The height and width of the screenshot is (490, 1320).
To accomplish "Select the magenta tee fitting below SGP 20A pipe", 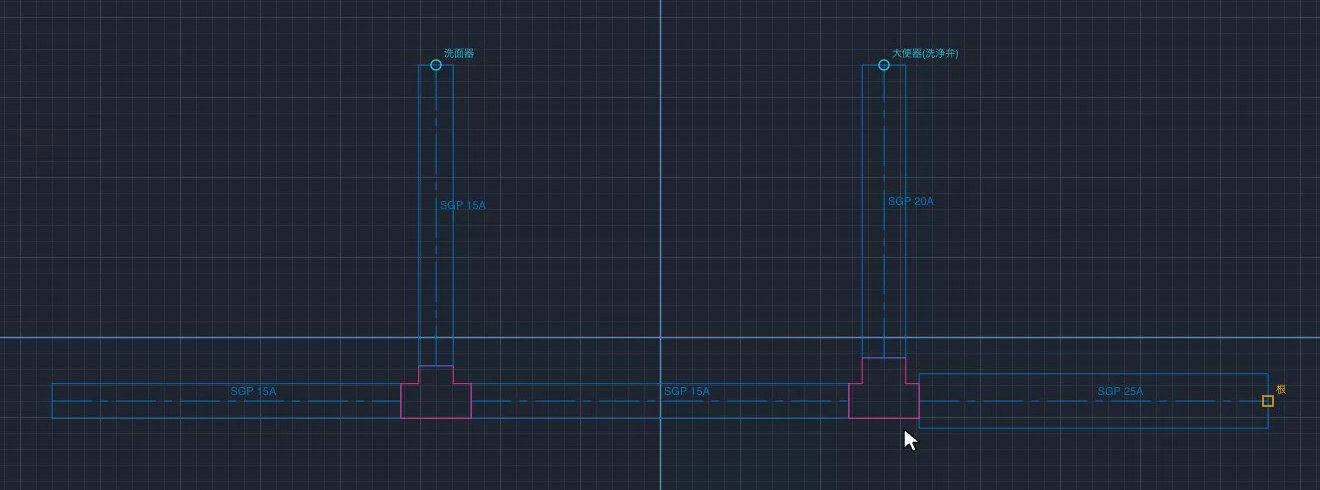I will [x=884, y=388].
